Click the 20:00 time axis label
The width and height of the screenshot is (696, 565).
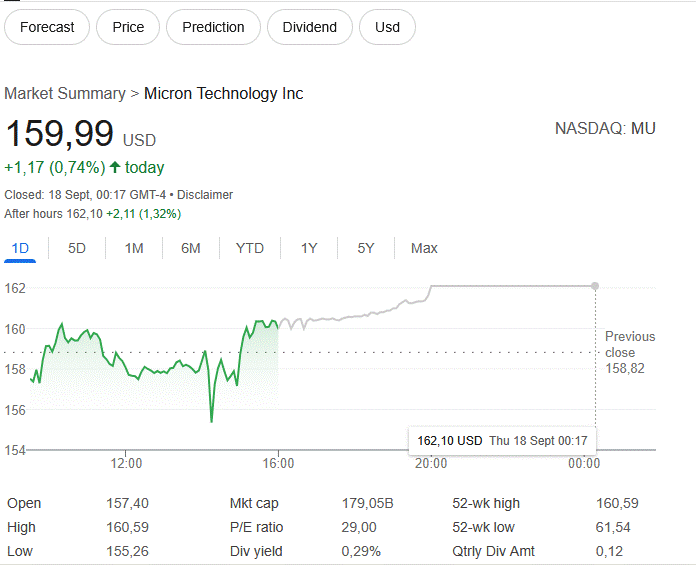click(x=431, y=463)
